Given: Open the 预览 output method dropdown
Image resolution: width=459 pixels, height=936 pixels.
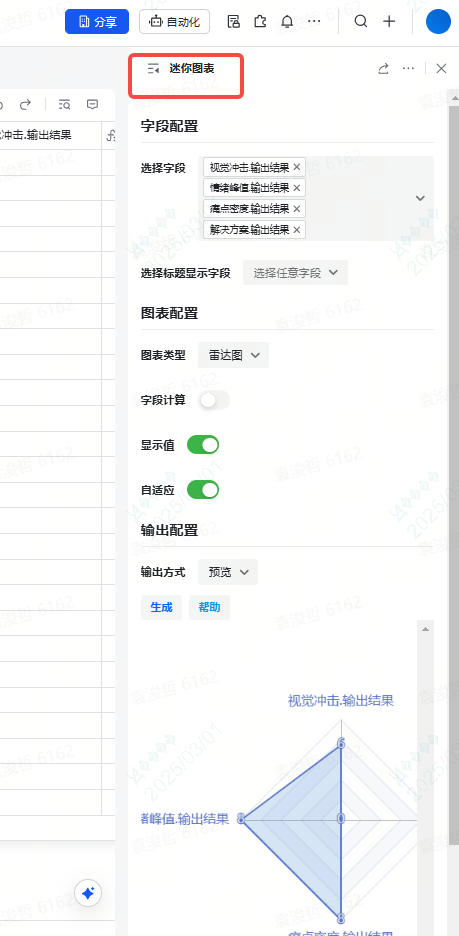Looking at the screenshot, I should pos(228,572).
